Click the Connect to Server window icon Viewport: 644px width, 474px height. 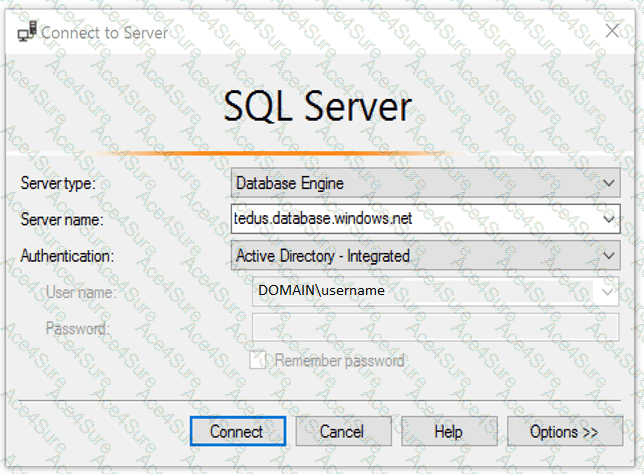27,31
